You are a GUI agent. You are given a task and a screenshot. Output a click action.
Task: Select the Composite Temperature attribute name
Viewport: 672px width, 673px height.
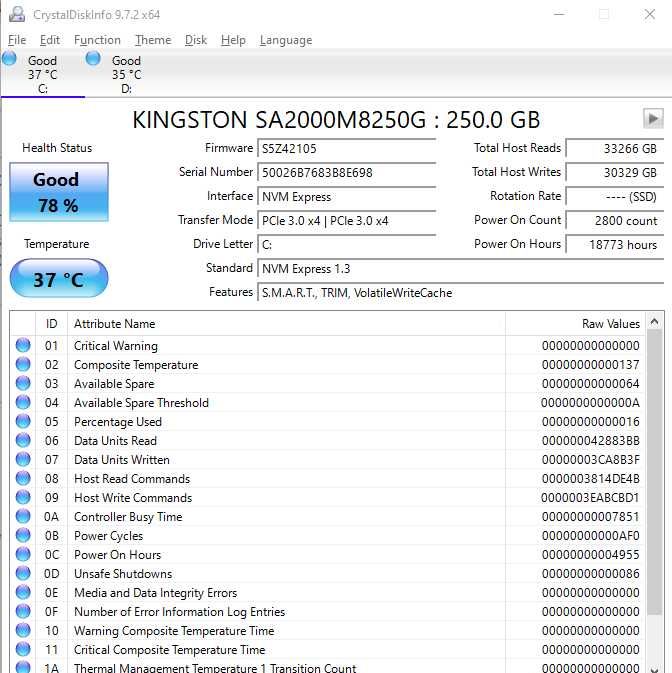coord(136,365)
